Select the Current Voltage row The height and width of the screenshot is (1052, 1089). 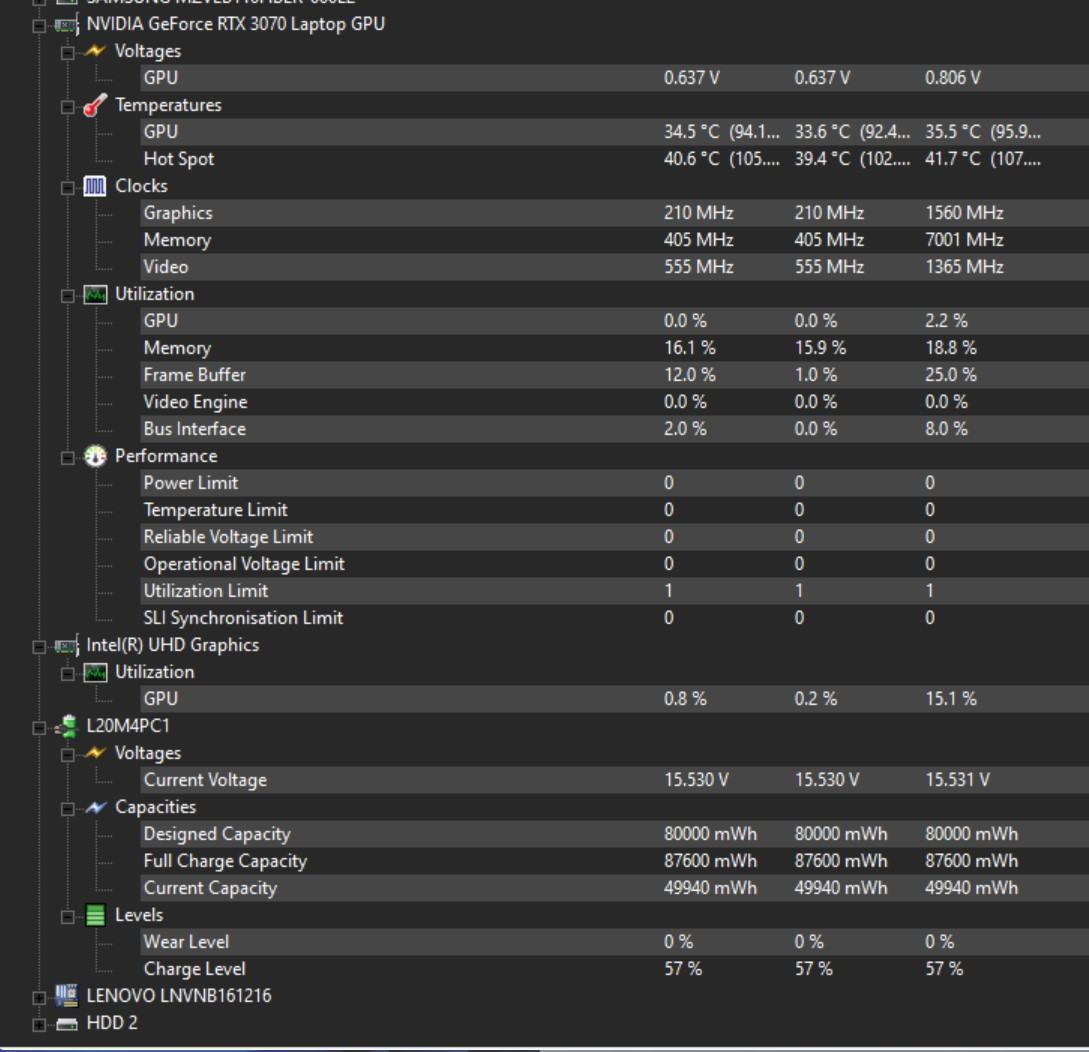(615, 780)
